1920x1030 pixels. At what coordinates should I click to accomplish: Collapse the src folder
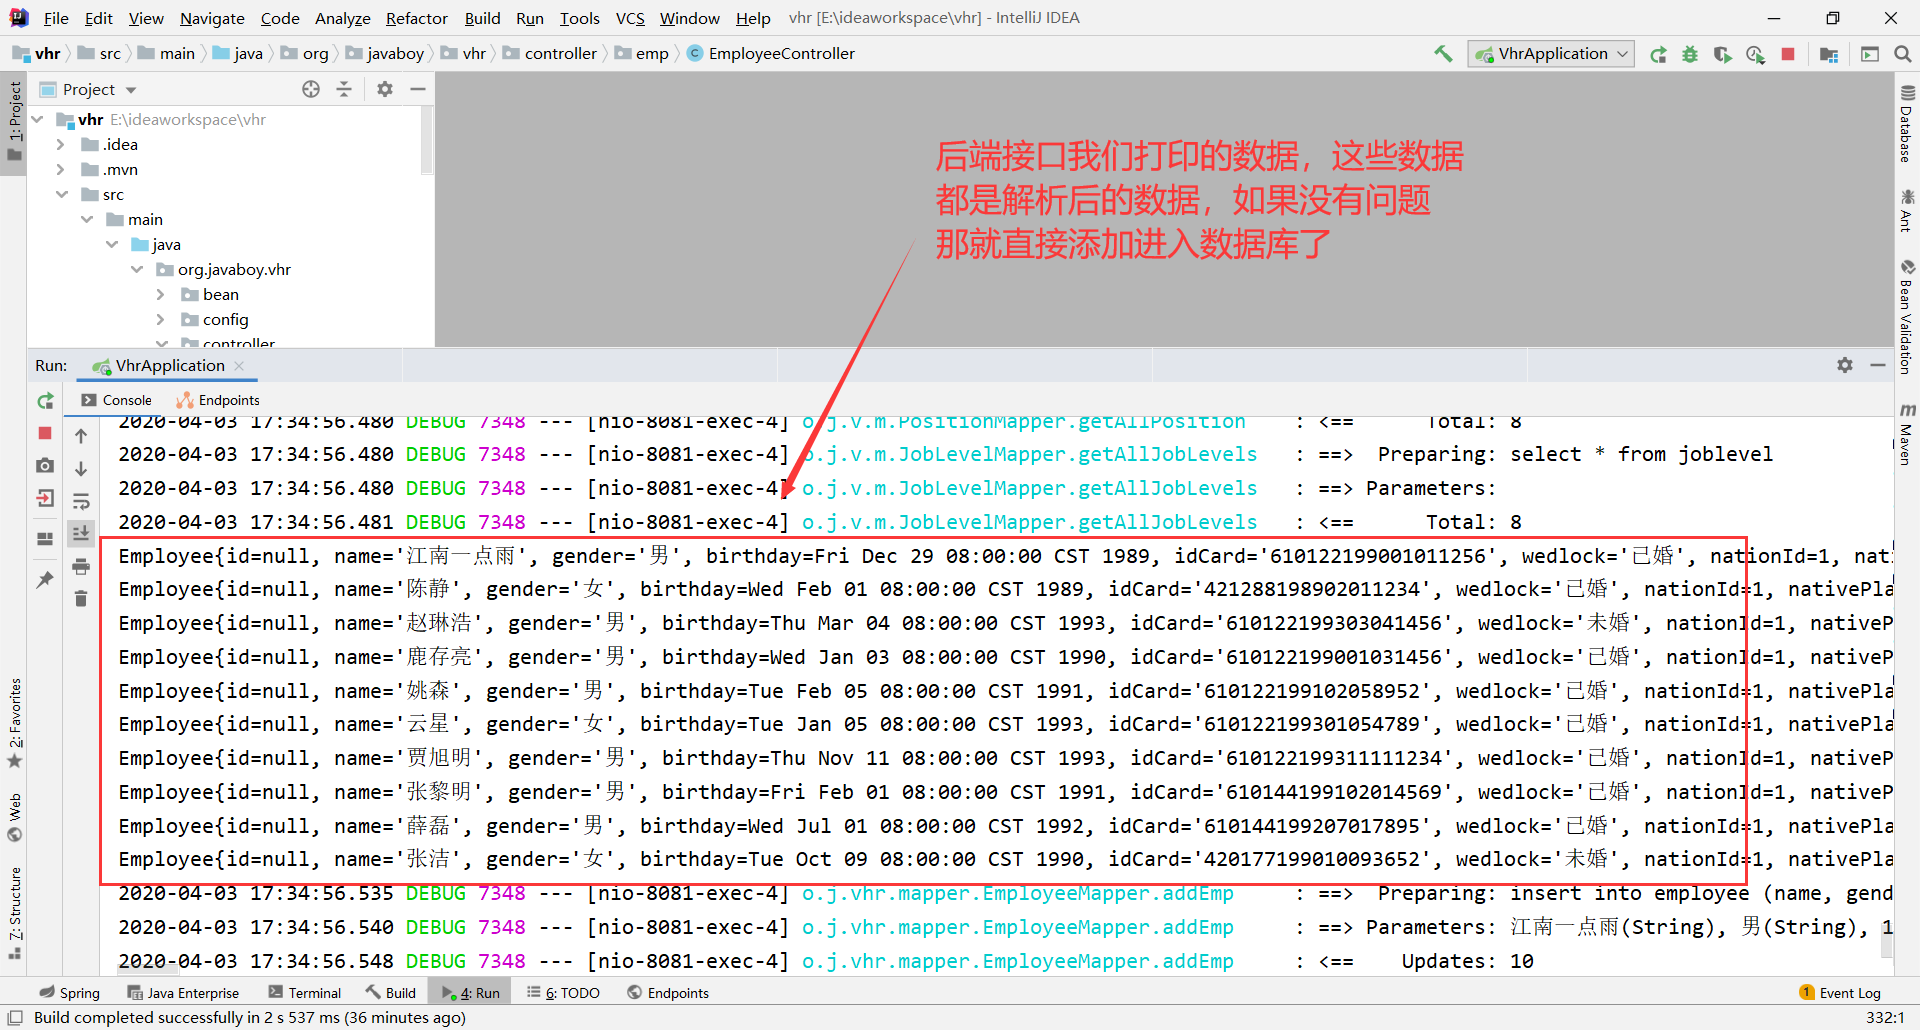pos(61,194)
